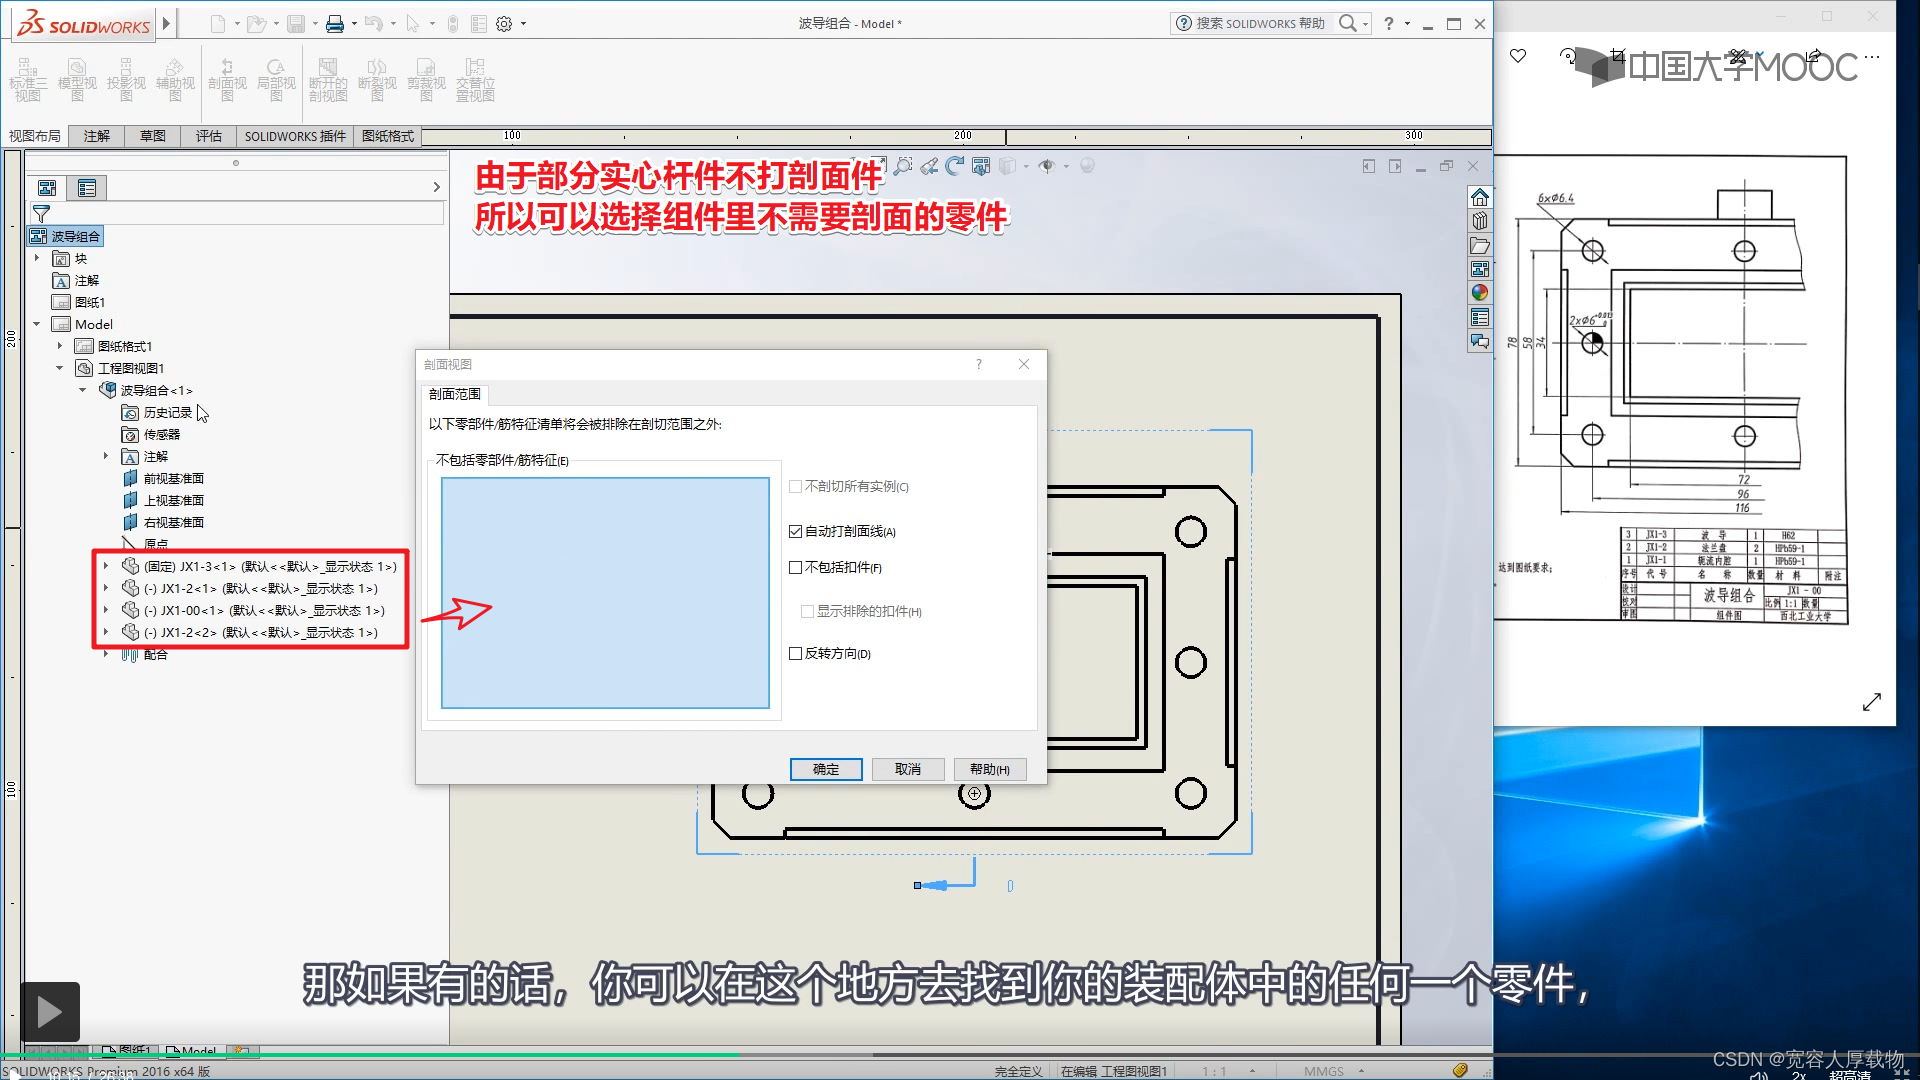Open appearances color ball icon
The image size is (1920, 1080).
1480,293
